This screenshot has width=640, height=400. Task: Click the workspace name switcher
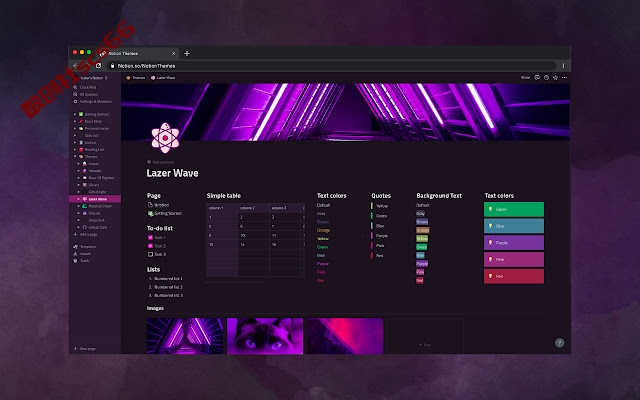click(x=92, y=78)
